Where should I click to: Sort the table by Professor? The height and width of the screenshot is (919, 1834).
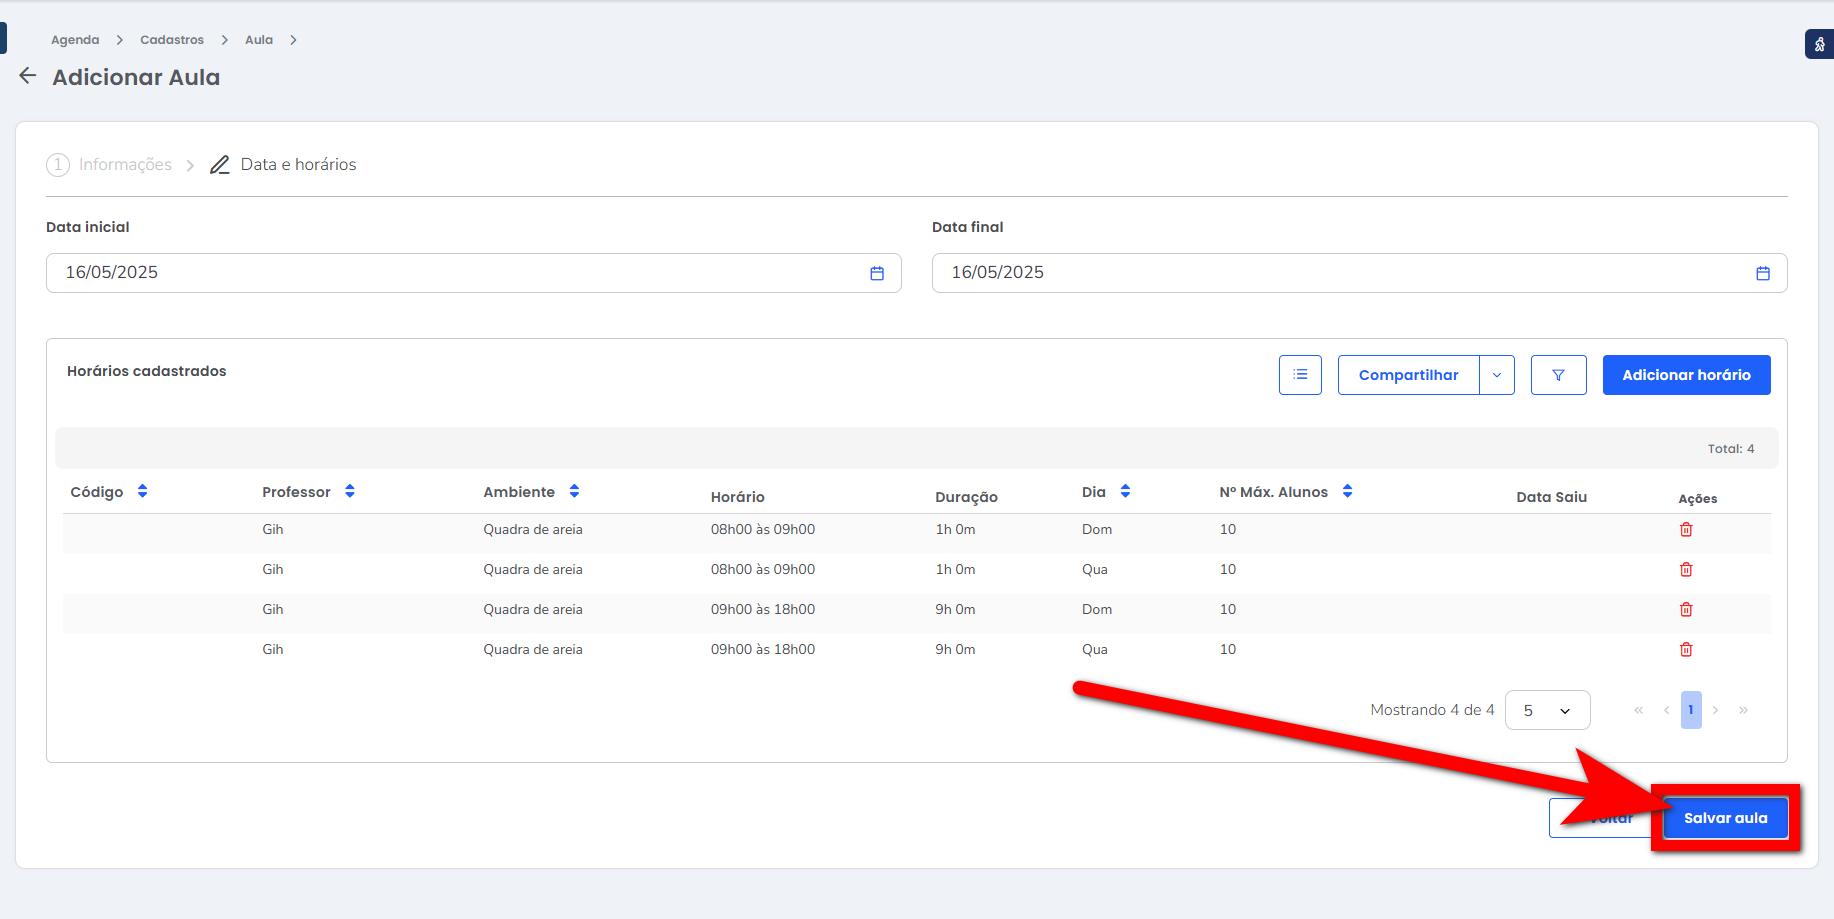click(349, 491)
